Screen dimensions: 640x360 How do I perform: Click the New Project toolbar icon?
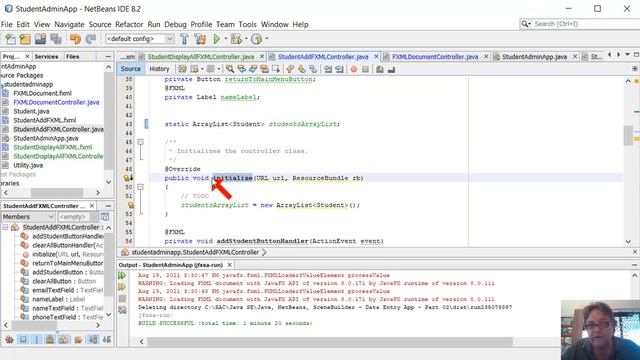pos(25,39)
